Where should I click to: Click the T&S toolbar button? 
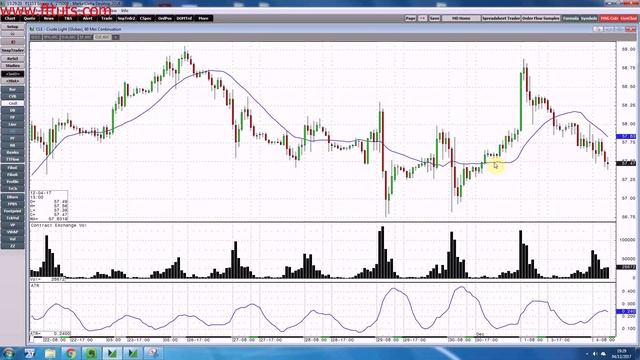tap(68, 18)
